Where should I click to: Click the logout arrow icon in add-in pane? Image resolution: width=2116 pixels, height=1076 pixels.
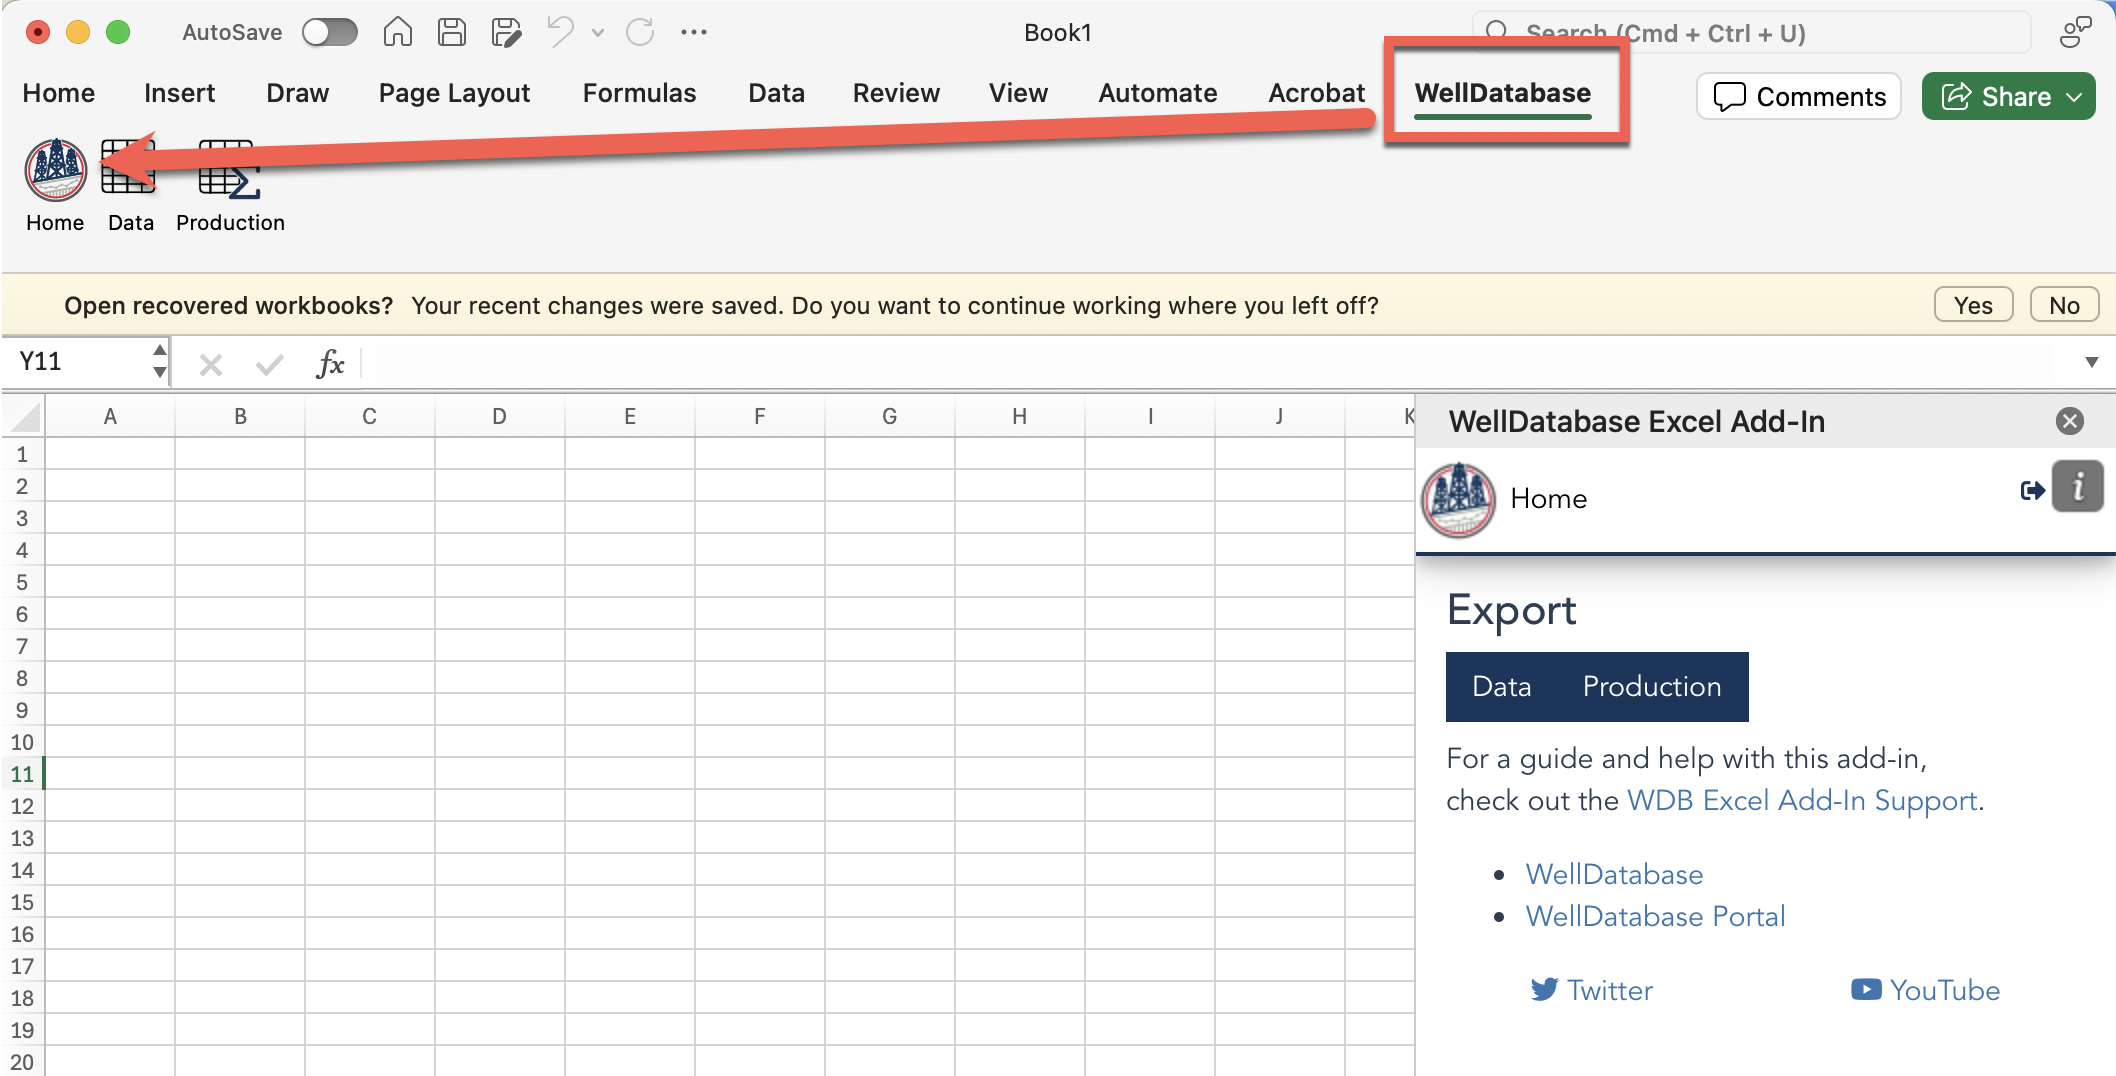(x=2032, y=490)
